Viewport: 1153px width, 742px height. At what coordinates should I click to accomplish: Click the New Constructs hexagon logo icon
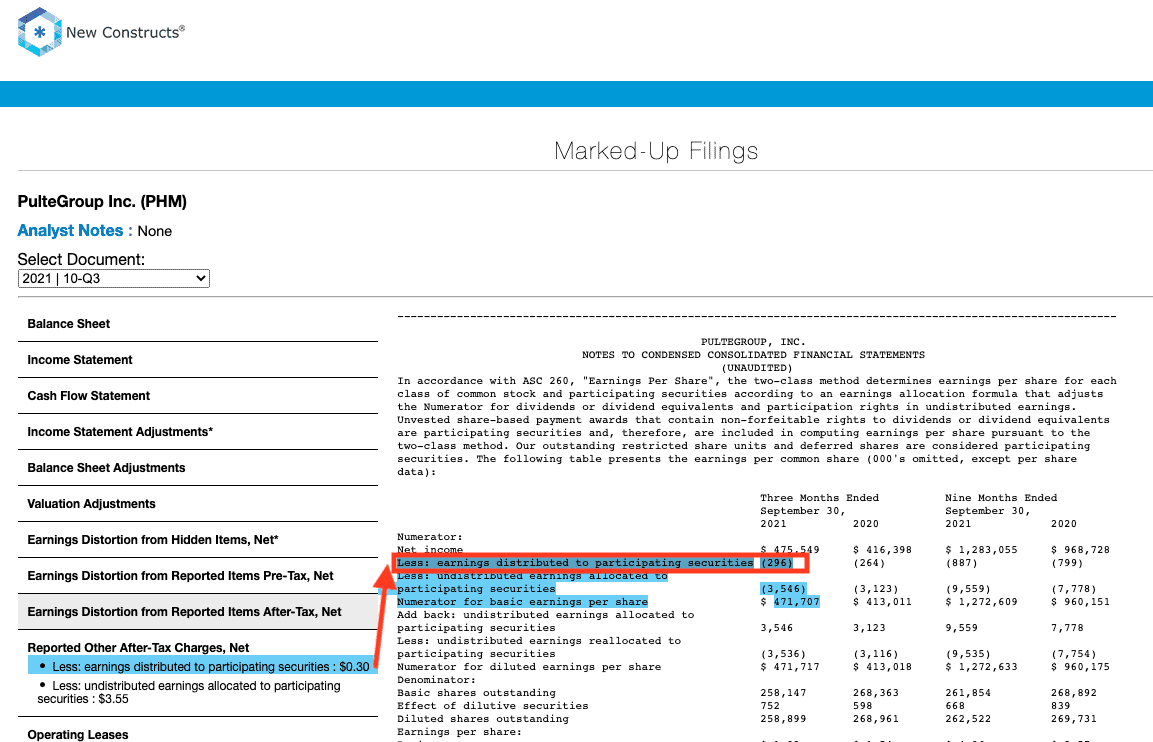[x=40, y=32]
